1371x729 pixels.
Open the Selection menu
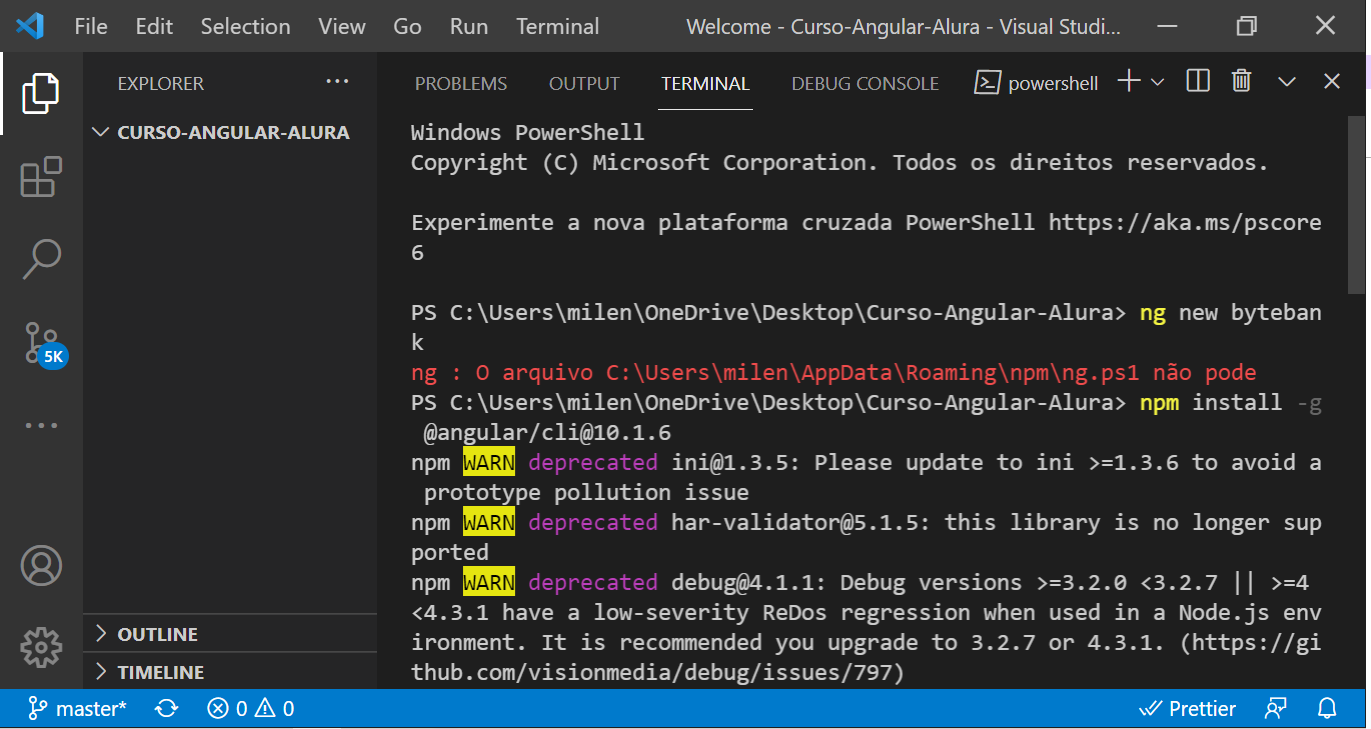(x=245, y=27)
